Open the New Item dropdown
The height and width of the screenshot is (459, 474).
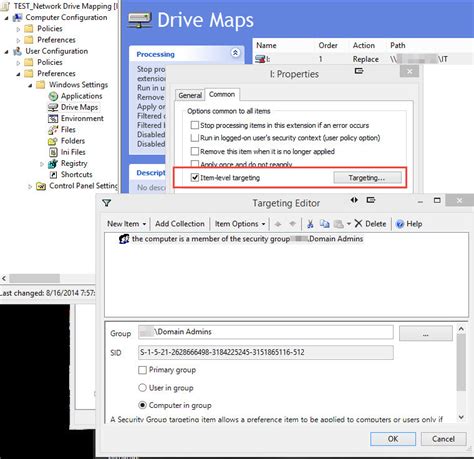click(127, 224)
